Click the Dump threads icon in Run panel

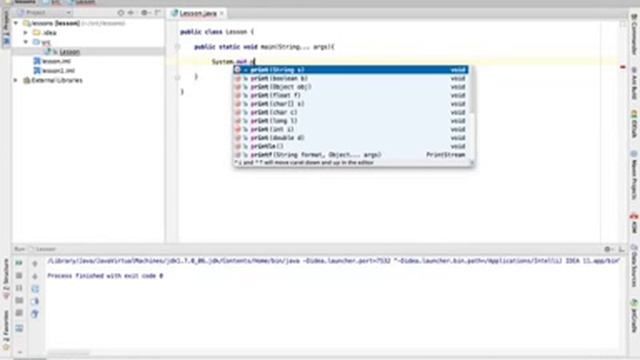[19, 301]
